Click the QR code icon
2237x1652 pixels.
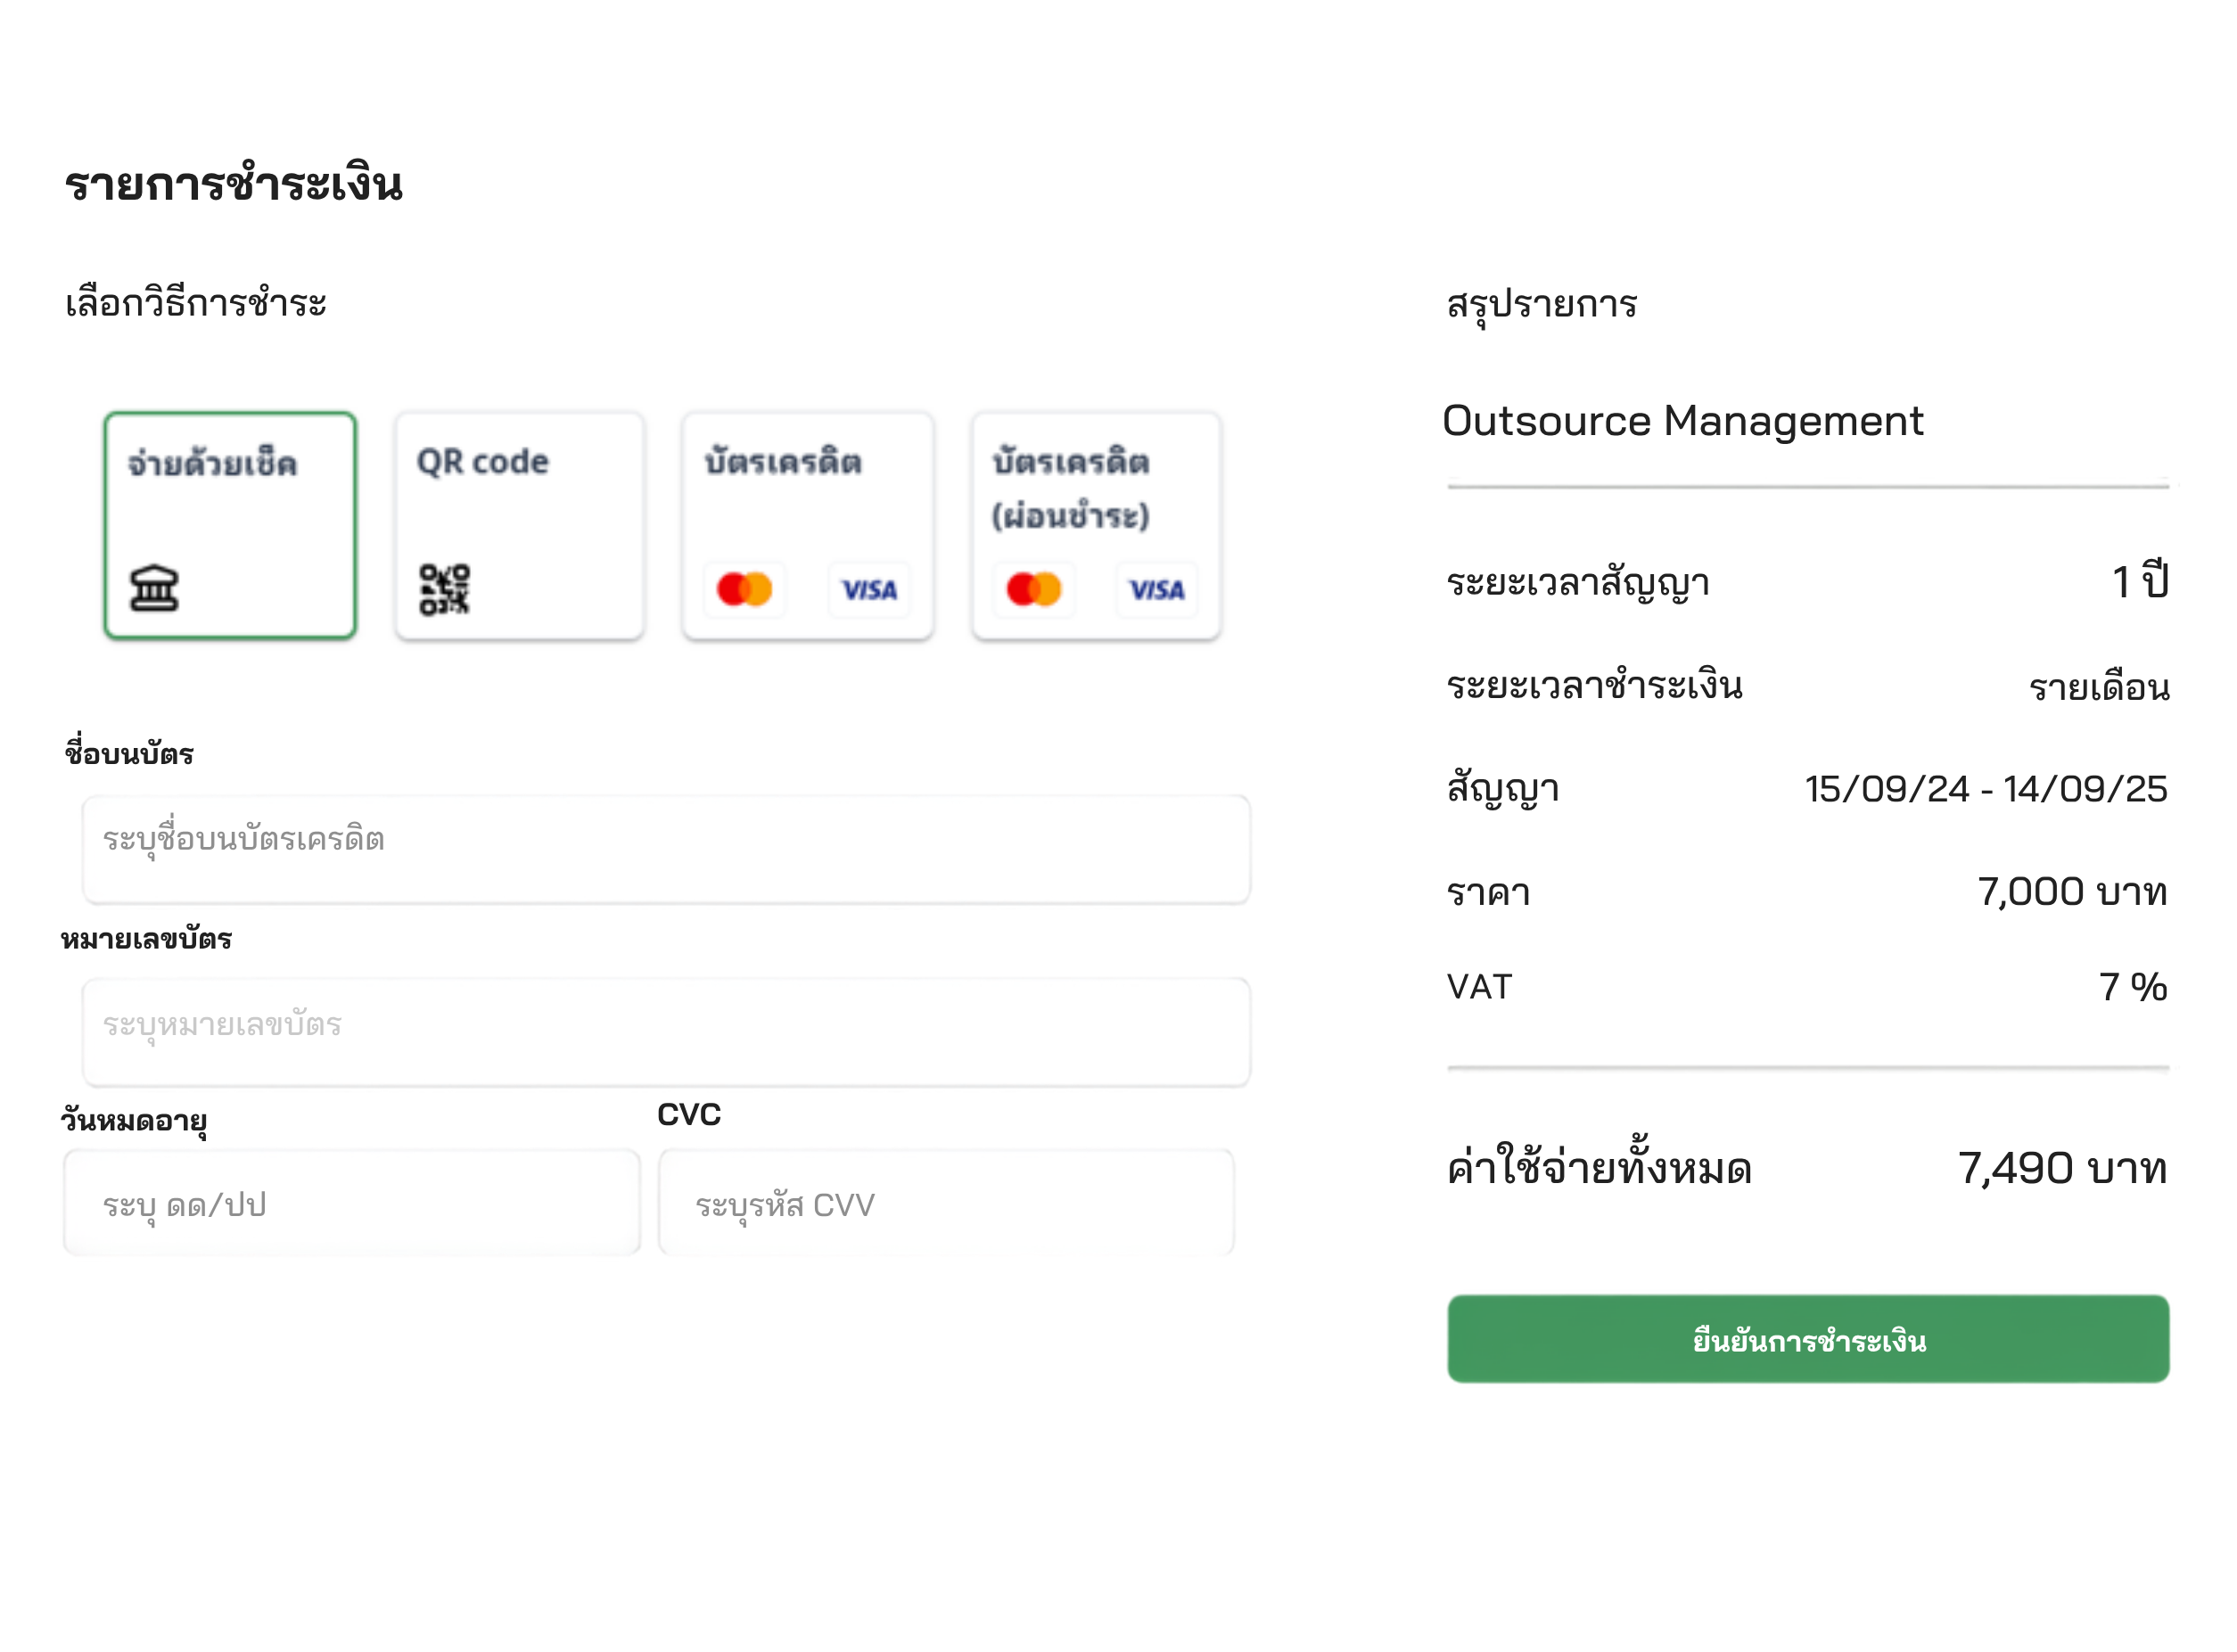tap(444, 589)
